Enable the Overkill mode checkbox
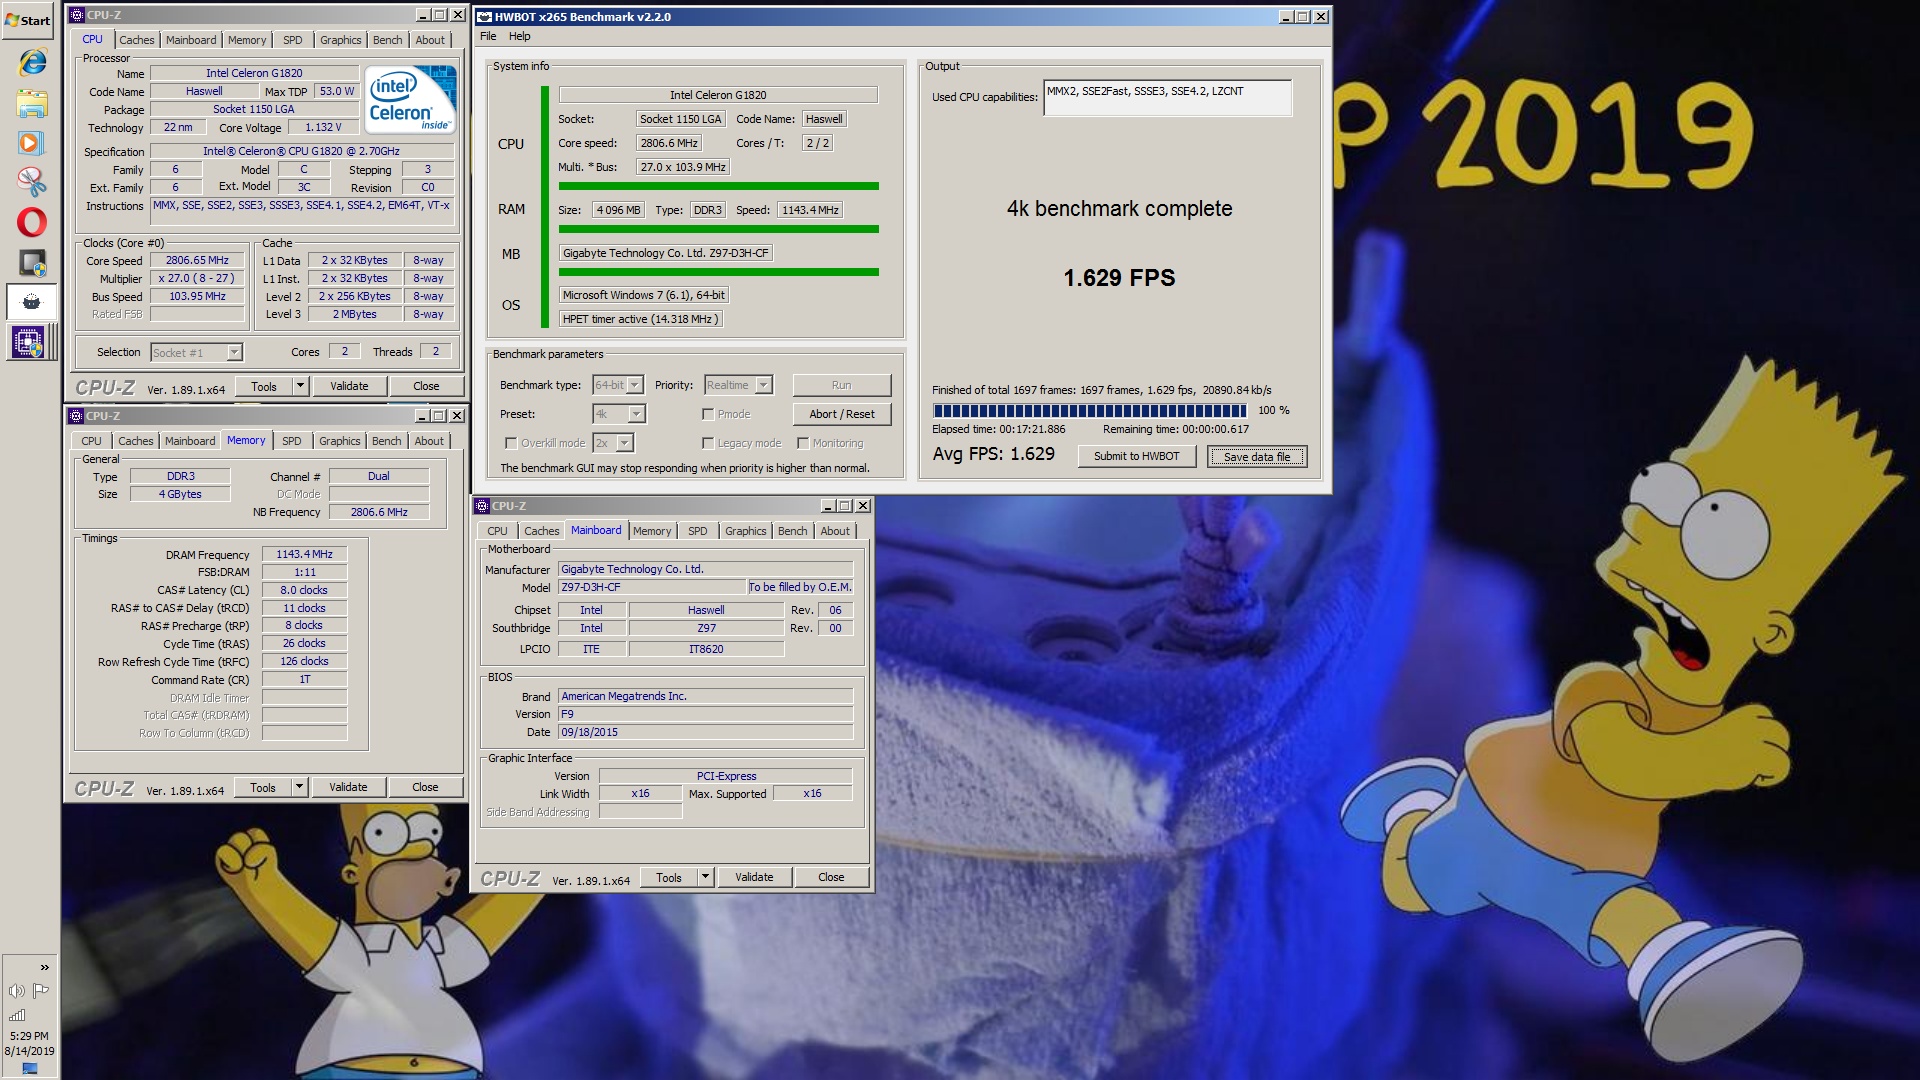This screenshot has width=1920, height=1080. tap(511, 443)
